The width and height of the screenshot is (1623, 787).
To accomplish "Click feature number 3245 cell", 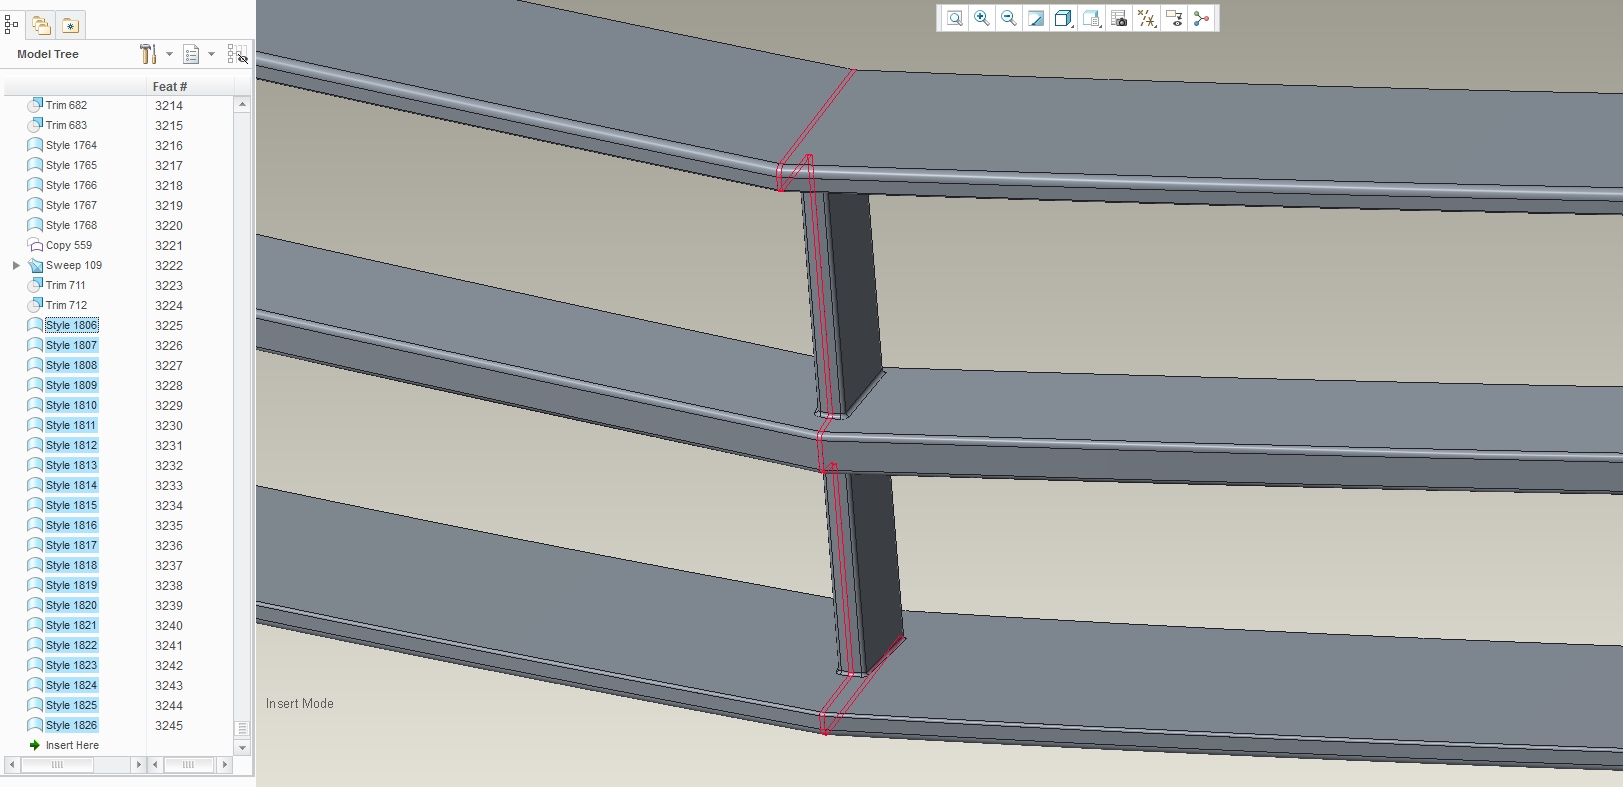I will pos(169,725).
